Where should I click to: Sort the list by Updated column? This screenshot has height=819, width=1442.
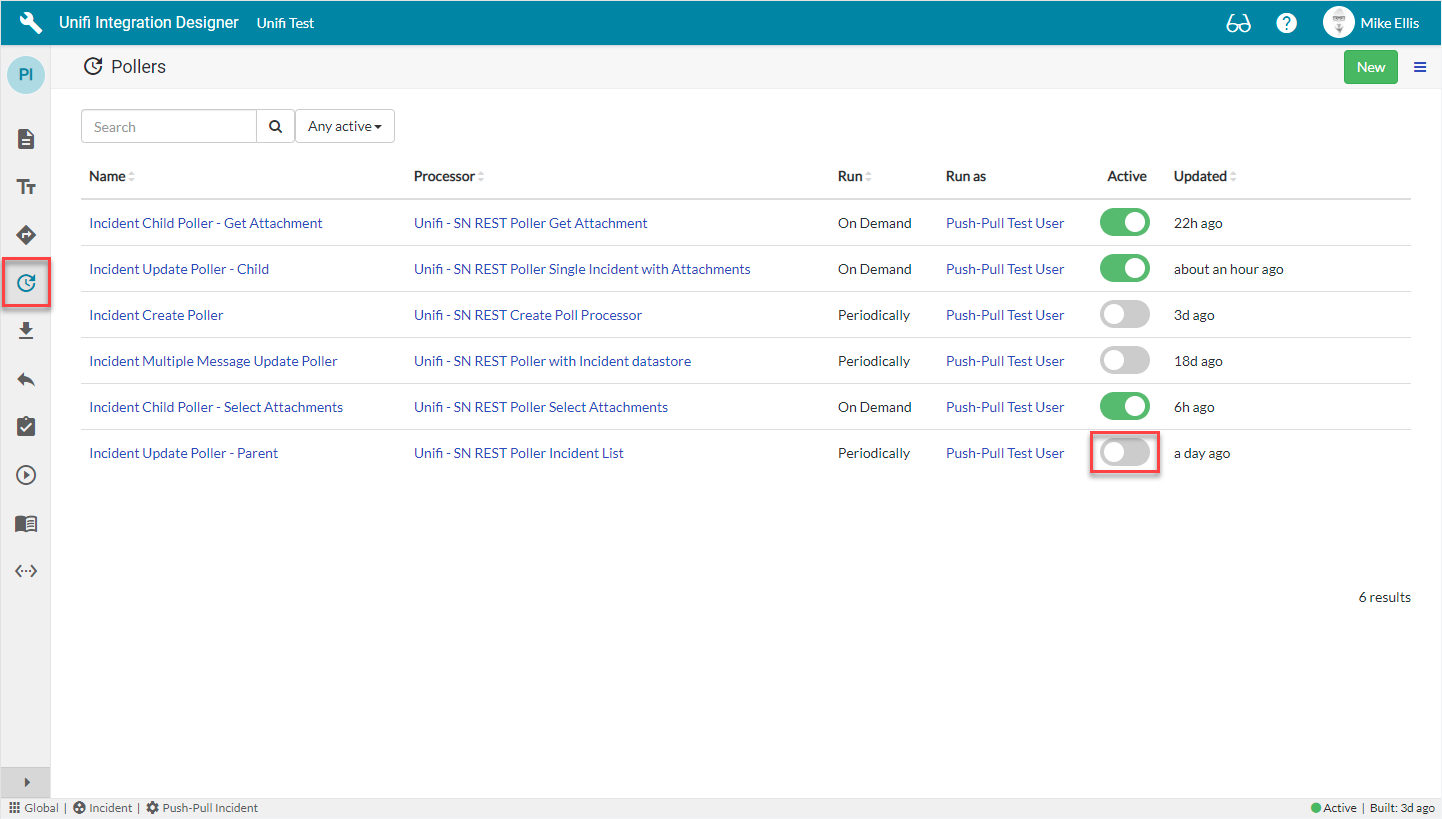click(1201, 176)
